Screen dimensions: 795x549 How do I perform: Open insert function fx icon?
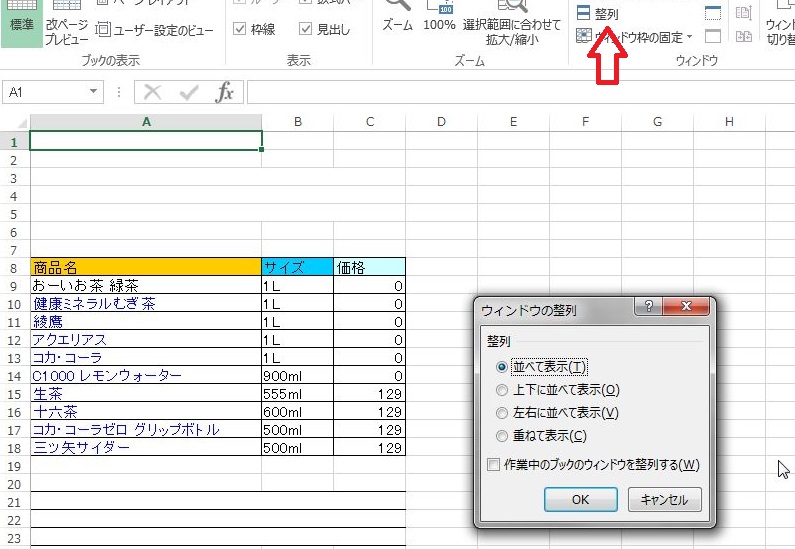tap(225, 92)
